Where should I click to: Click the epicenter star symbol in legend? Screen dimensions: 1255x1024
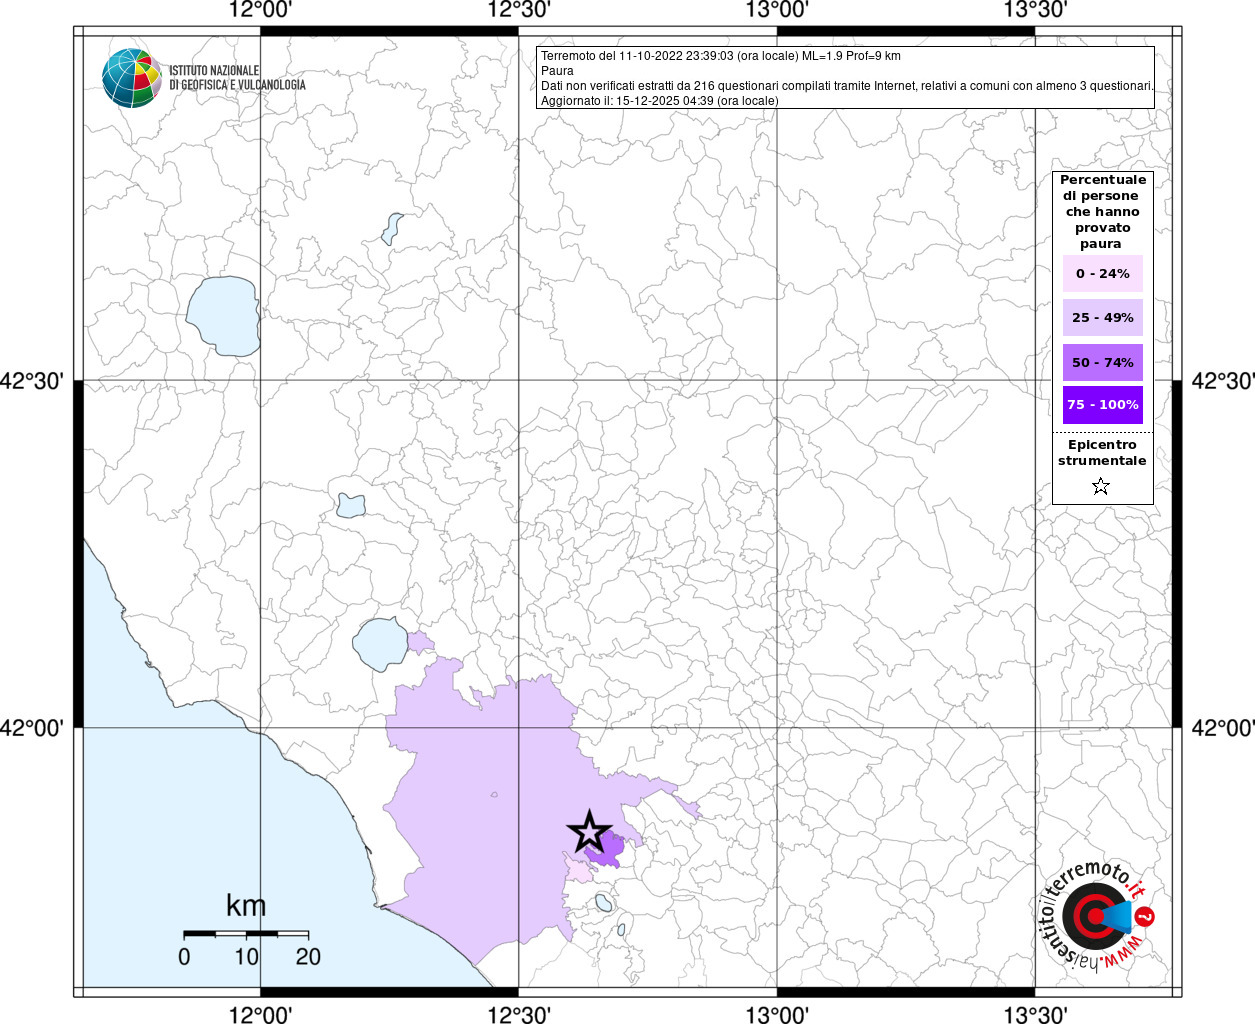(x=1101, y=486)
